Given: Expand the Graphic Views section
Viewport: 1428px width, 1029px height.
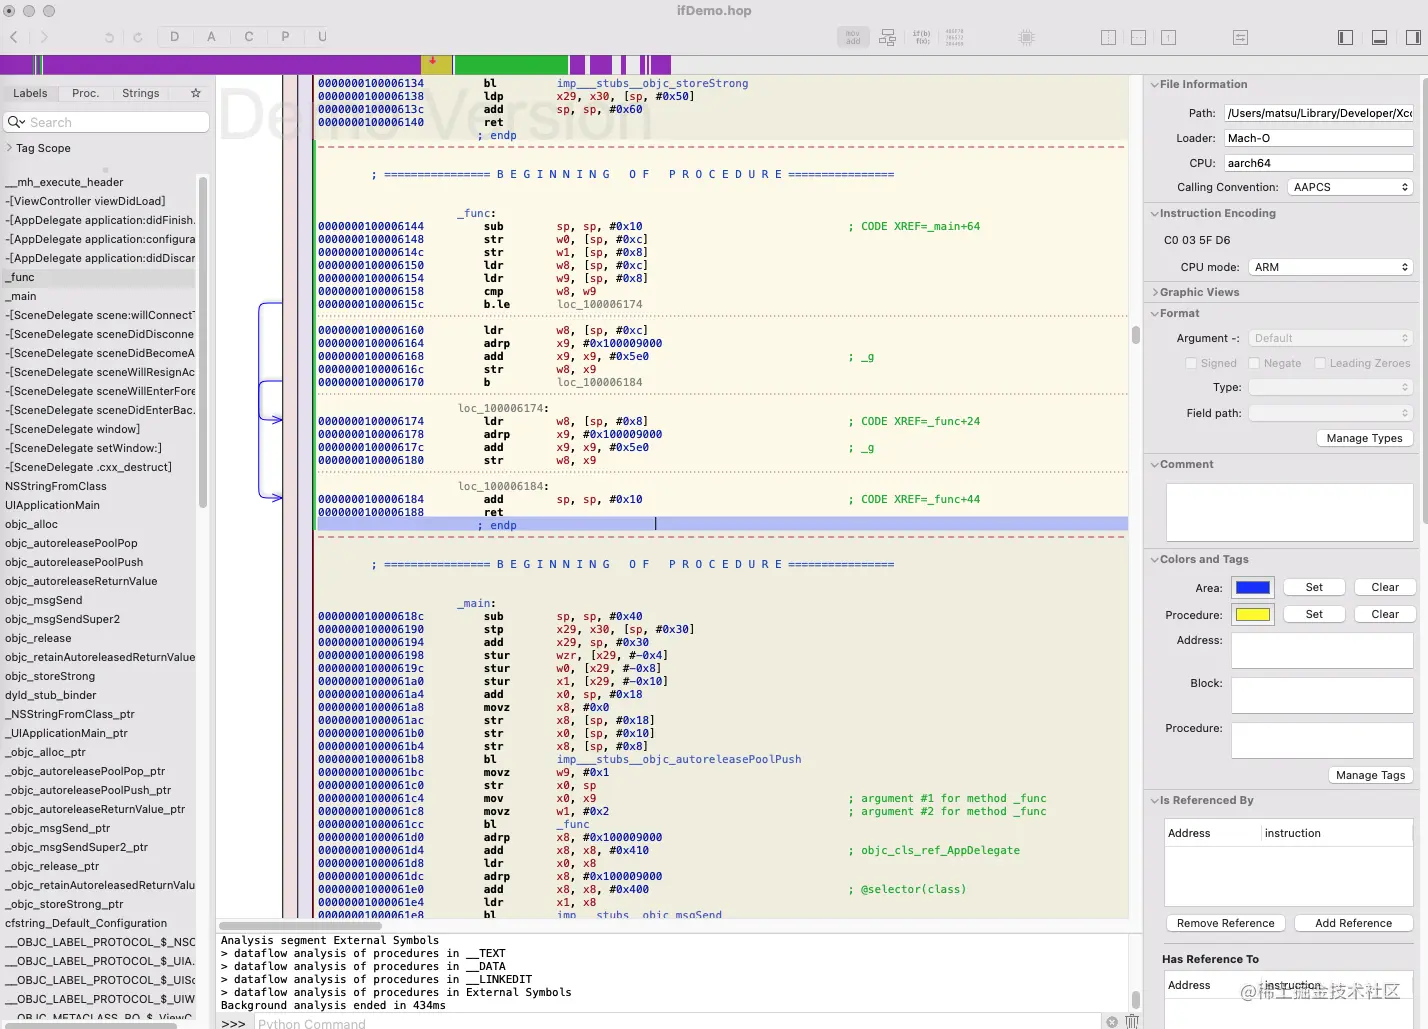Looking at the screenshot, I should pos(1199,292).
